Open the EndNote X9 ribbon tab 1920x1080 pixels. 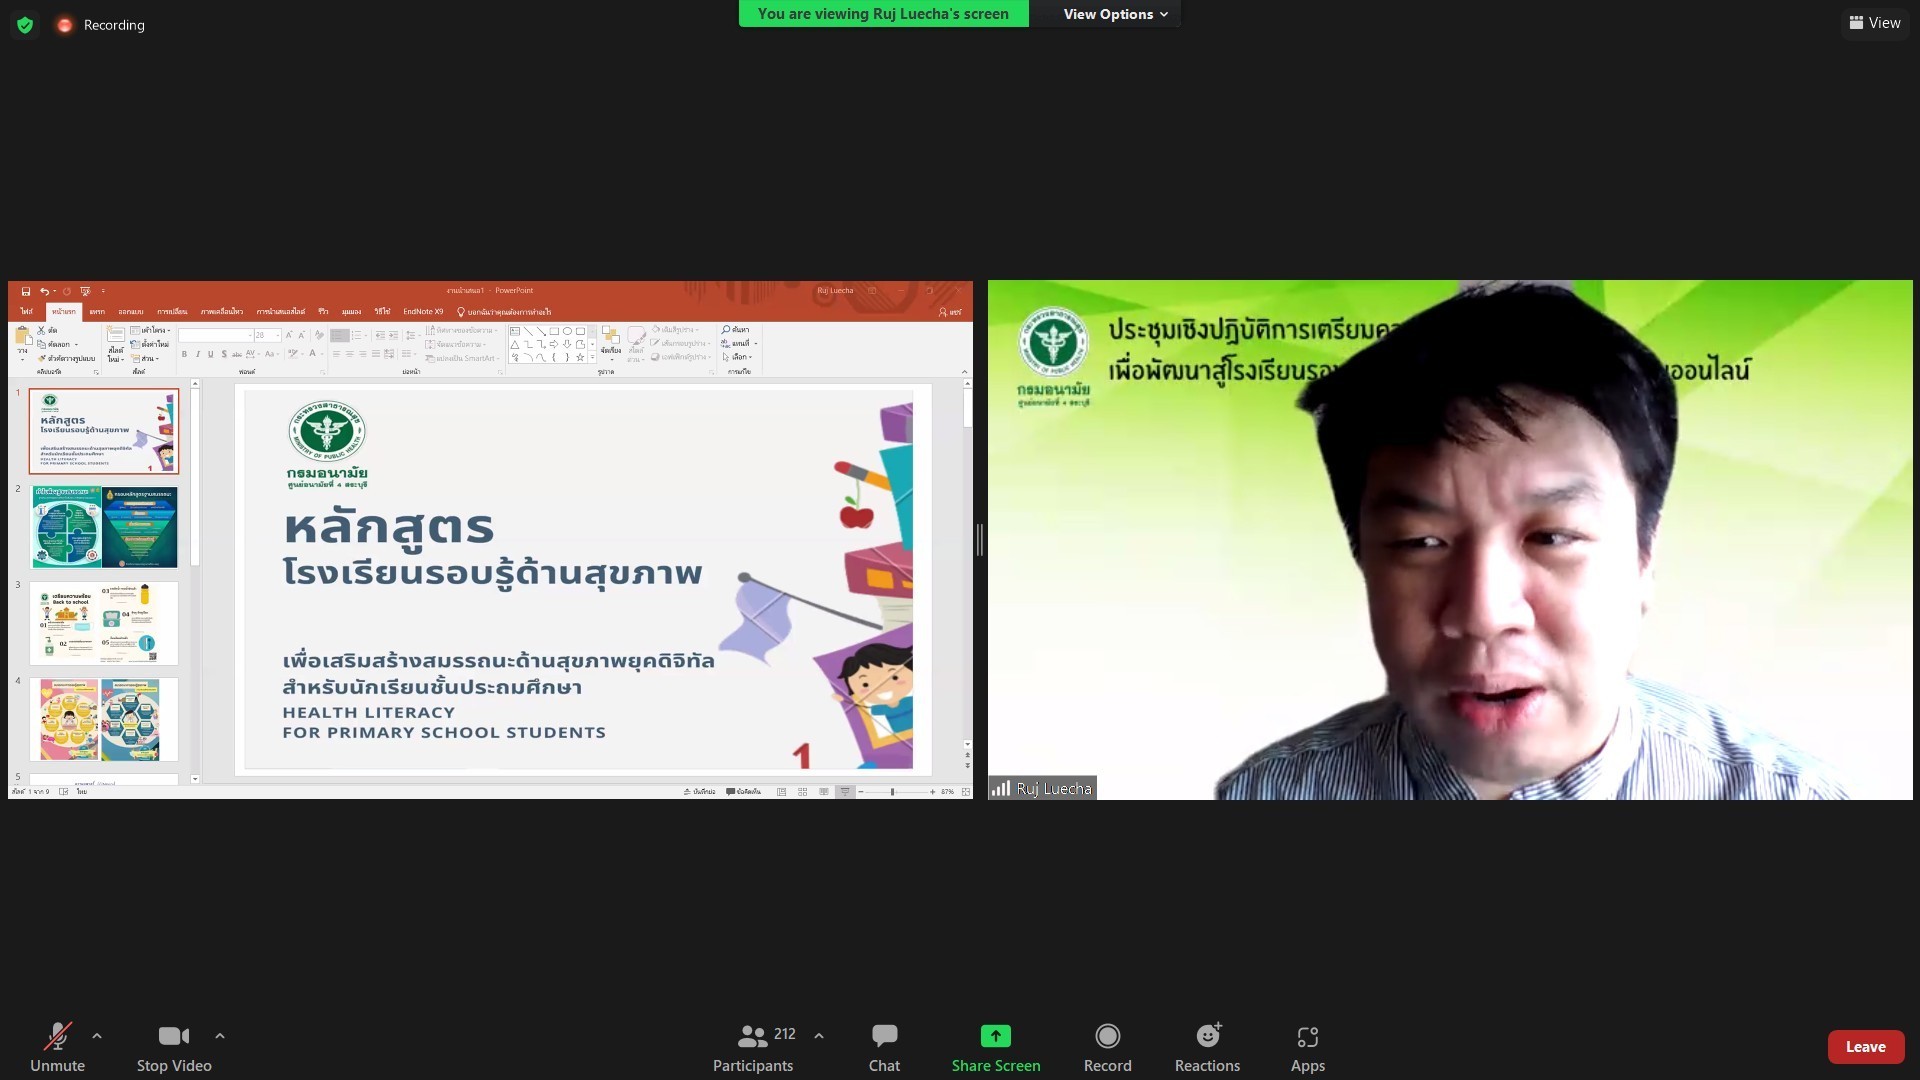click(x=423, y=312)
